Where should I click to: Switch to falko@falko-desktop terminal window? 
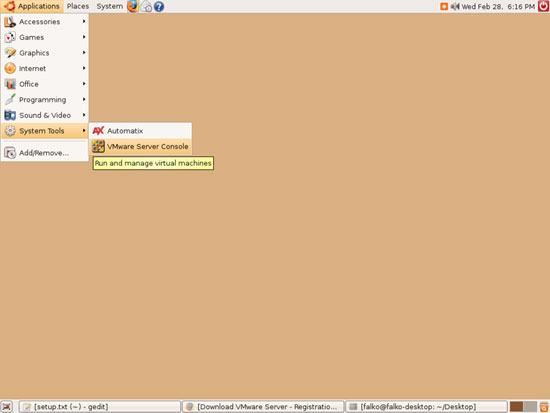click(x=427, y=407)
